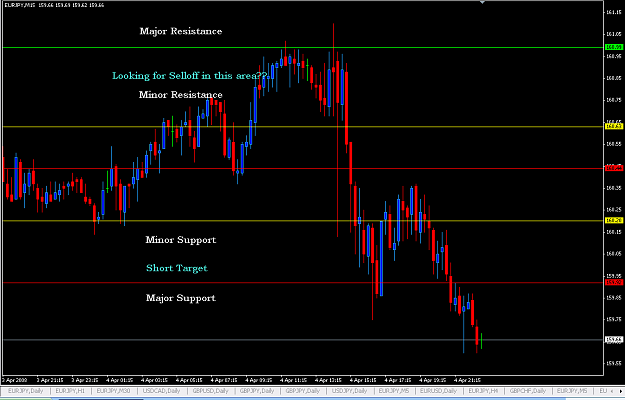Click the chart shift triangle marker at top
Image resolution: width=625 pixels, height=400 pixels.
482,2
